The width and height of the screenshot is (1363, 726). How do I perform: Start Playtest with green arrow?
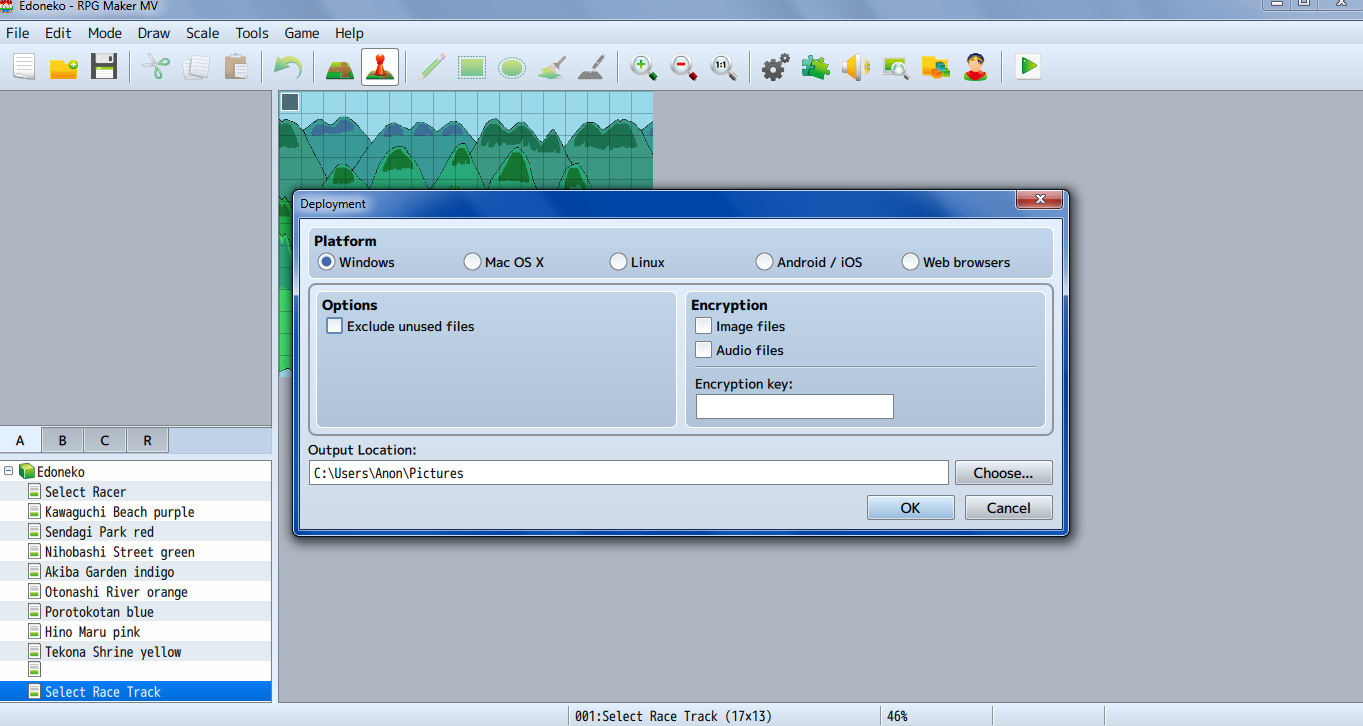point(1028,67)
